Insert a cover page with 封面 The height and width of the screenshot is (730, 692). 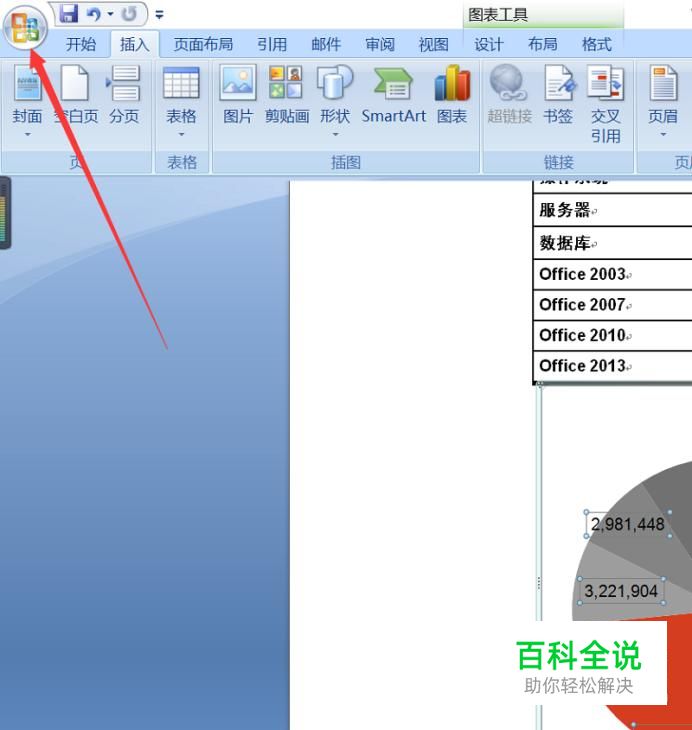click(x=27, y=94)
